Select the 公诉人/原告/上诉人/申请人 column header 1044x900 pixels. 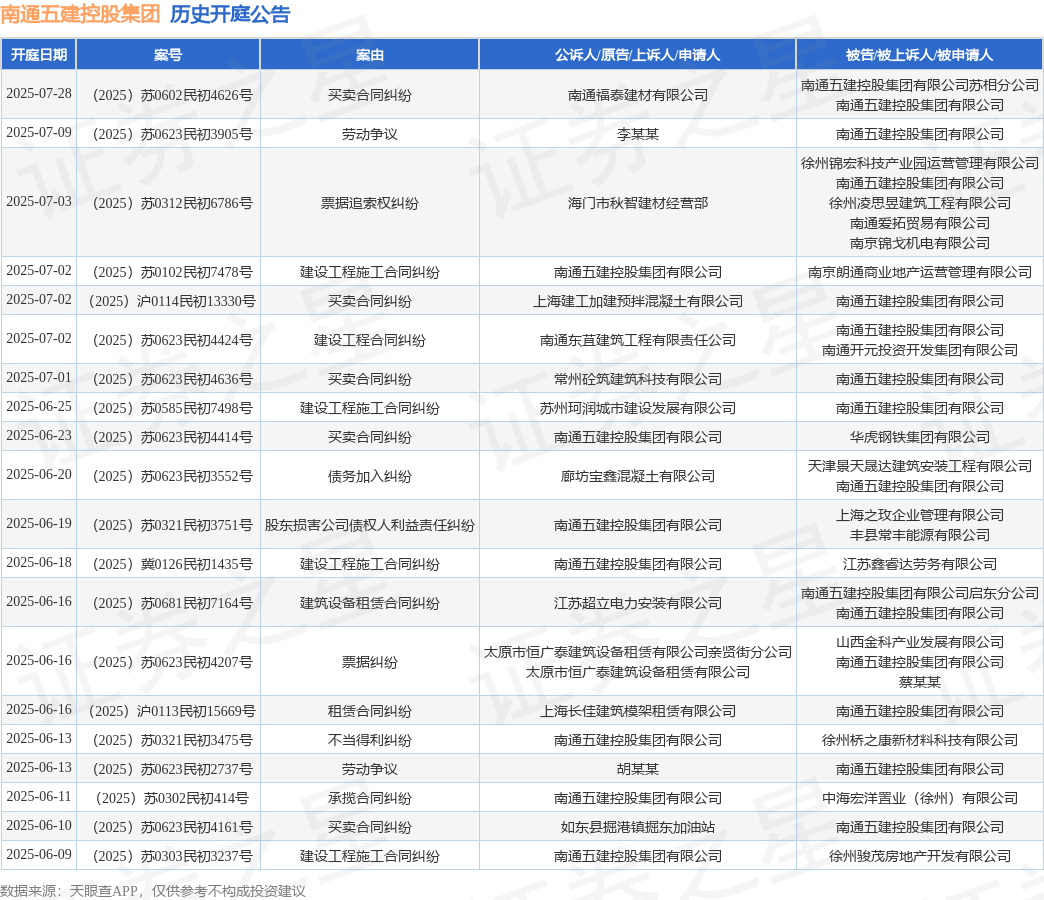click(x=638, y=55)
